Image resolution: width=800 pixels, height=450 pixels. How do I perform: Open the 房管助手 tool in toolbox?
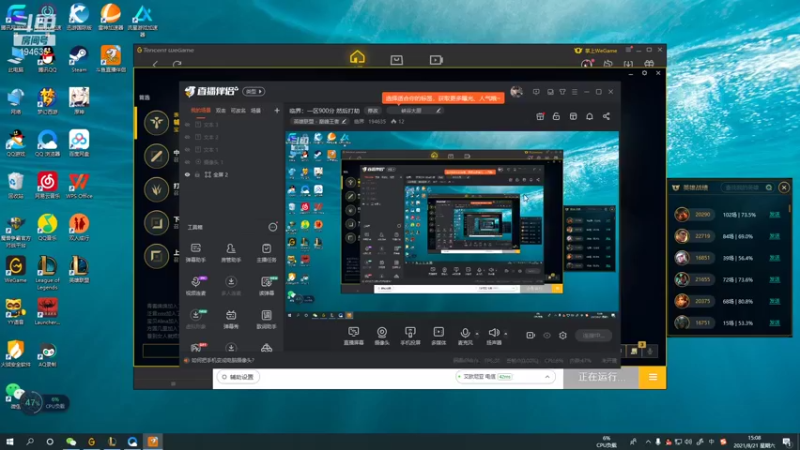pos(231,253)
